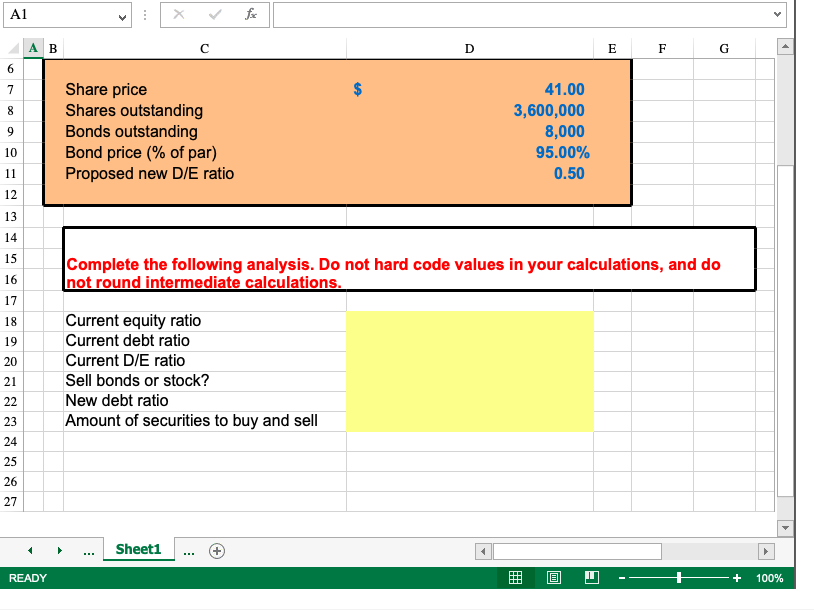Screen dimensions: 814x613
Task: Click the Proposed new D/E ratio label
Action: (x=150, y=173)
